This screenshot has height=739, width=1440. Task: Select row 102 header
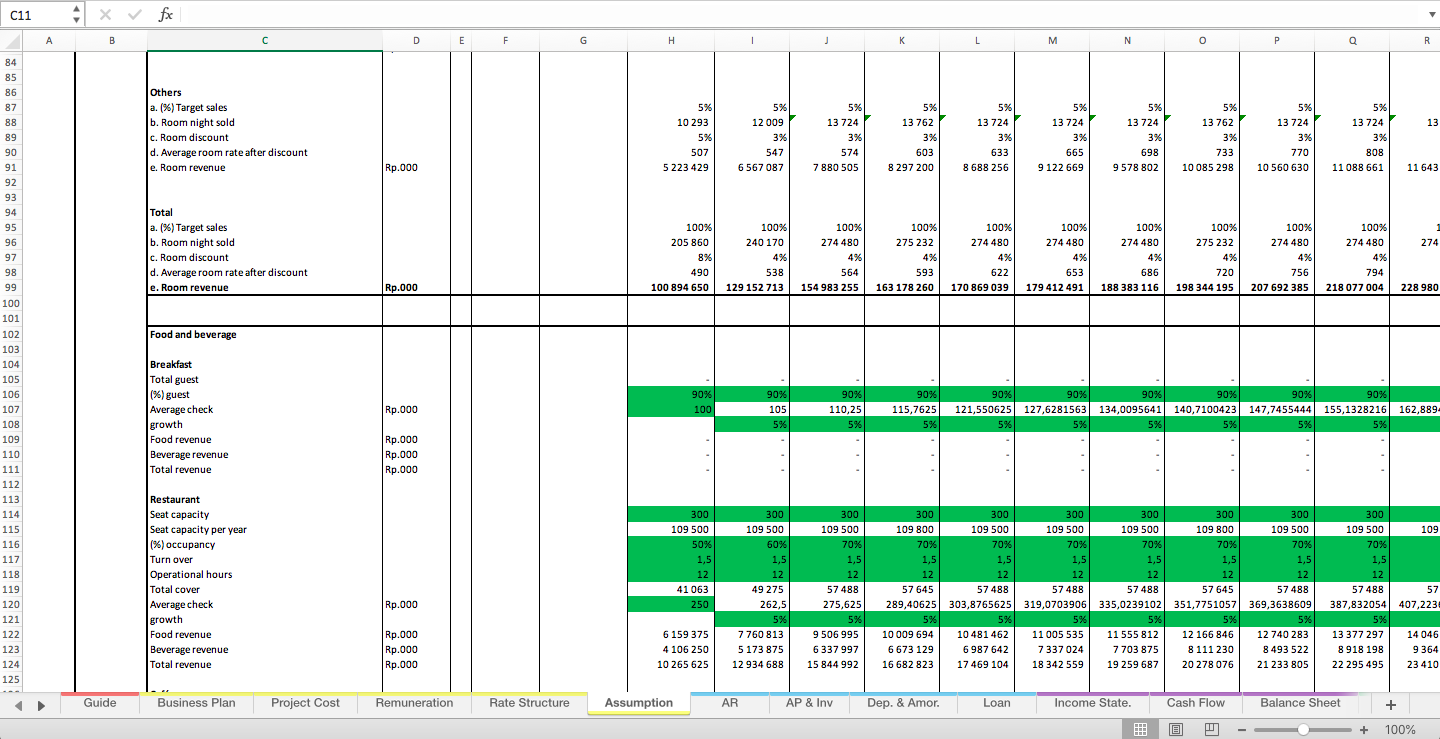pos(11,335)
